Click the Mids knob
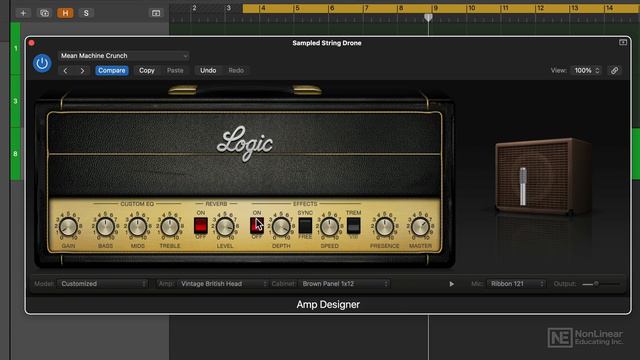This screenshot has width=640, height=360. pos(138,227)
